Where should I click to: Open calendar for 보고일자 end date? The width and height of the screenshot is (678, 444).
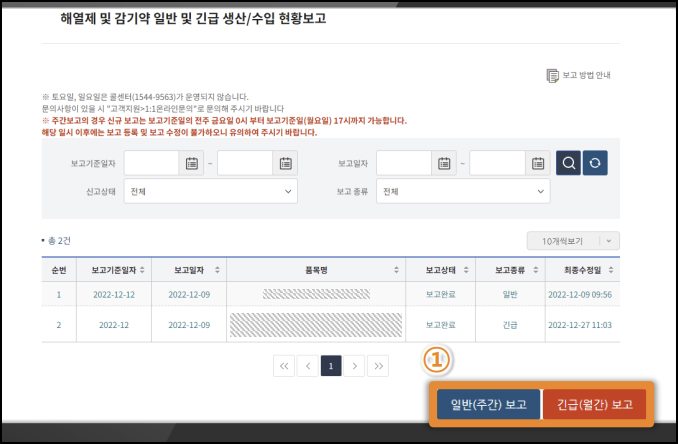538,163
